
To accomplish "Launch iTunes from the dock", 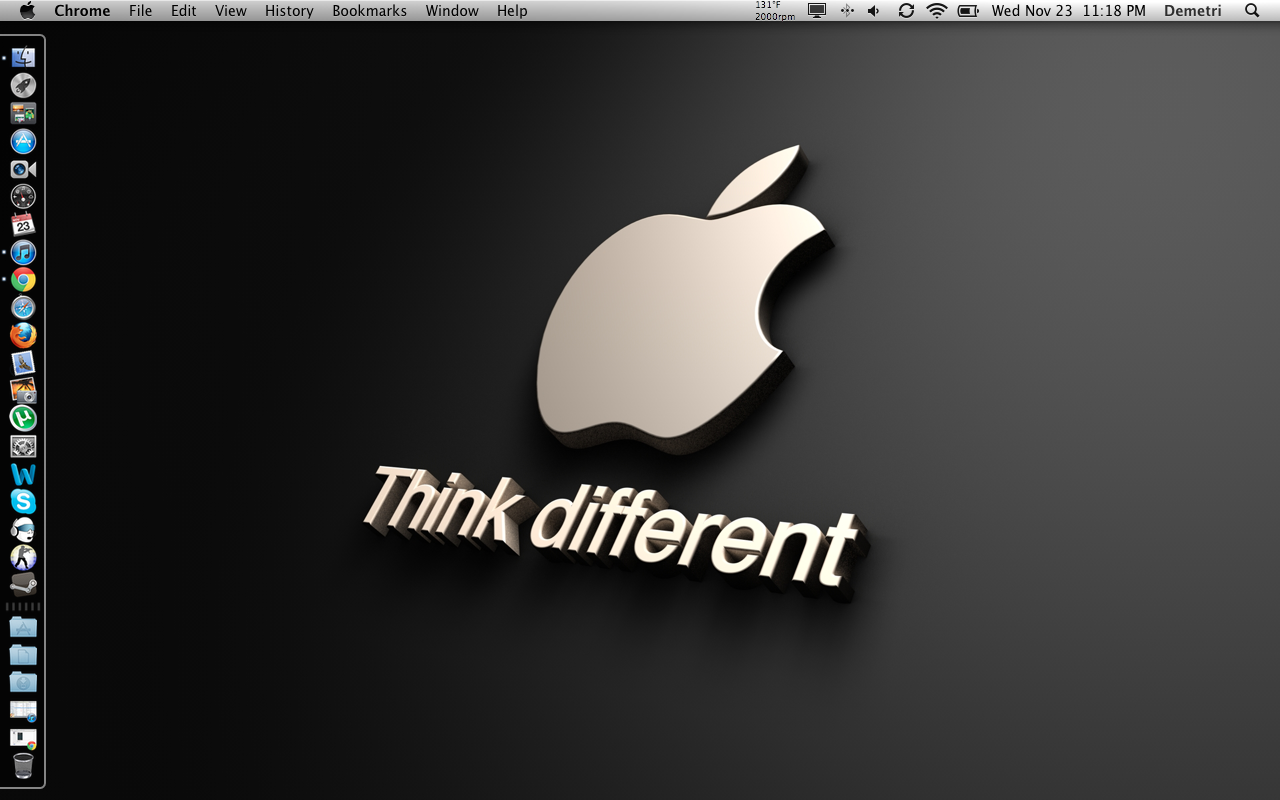I will 23,252.
